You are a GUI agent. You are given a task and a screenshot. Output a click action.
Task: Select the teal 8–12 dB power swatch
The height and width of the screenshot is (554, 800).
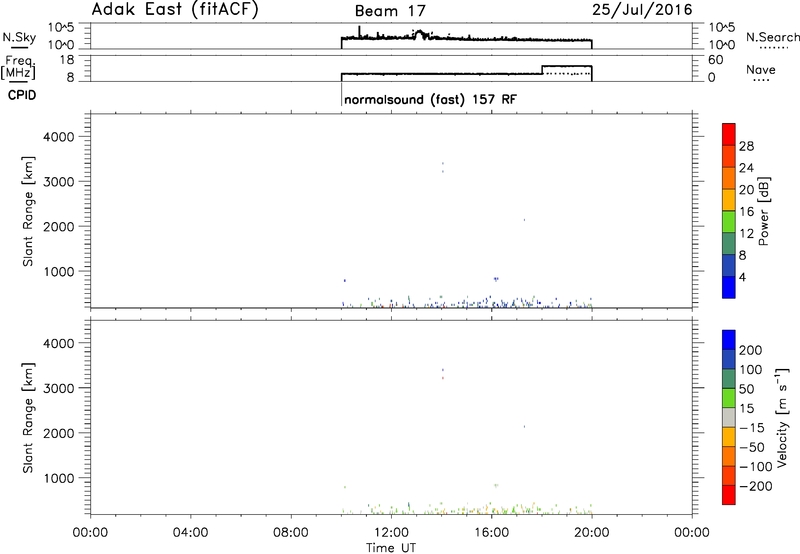729,244
